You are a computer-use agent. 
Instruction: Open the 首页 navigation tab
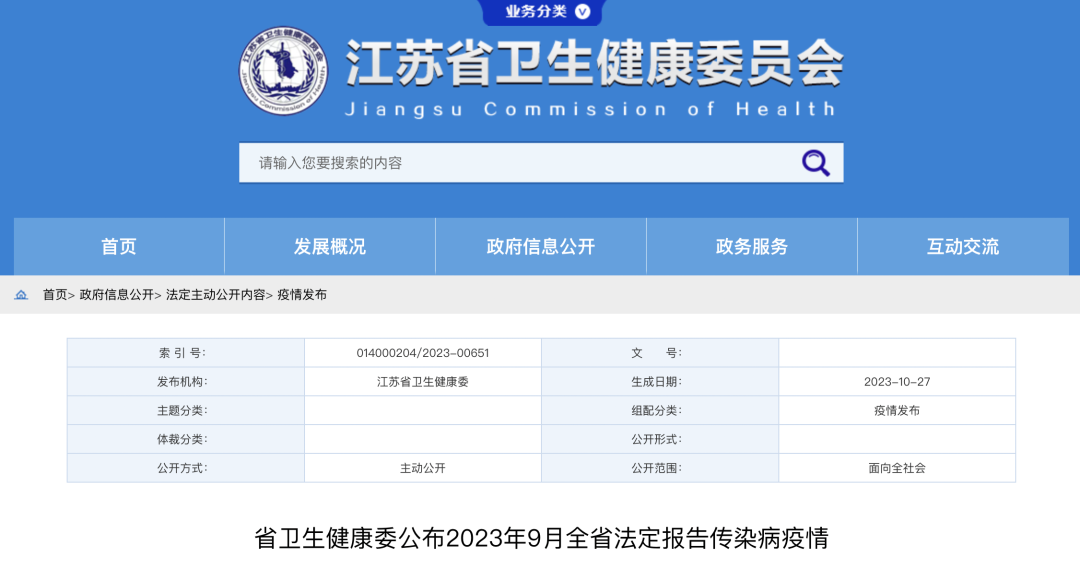(x=119, y=247)
